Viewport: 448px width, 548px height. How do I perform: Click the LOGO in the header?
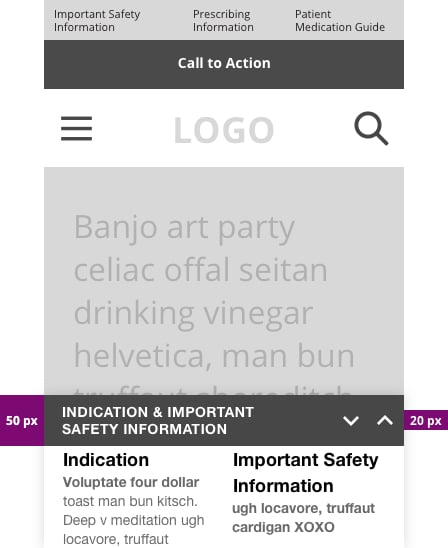[x=224, y=130]
